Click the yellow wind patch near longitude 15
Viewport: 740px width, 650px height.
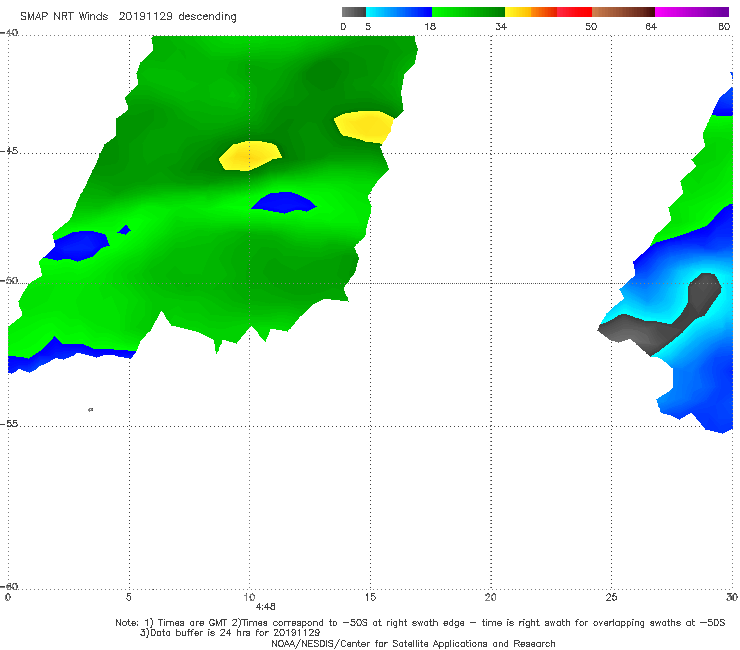pos(364,127)
